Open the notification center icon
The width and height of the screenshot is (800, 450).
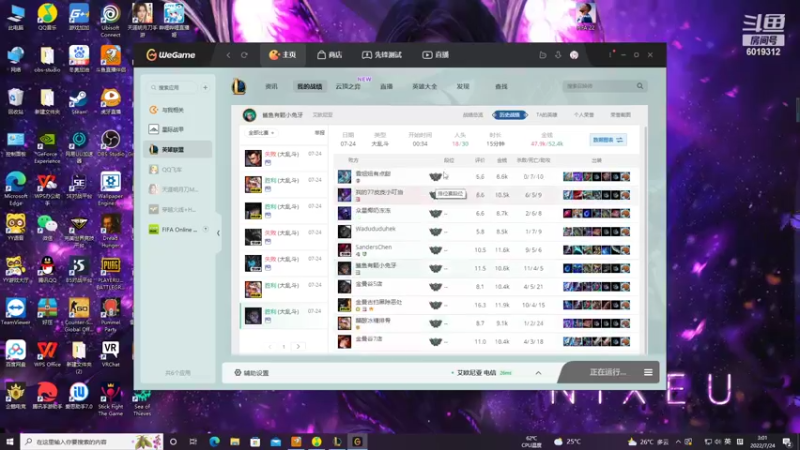pos(787,441)
